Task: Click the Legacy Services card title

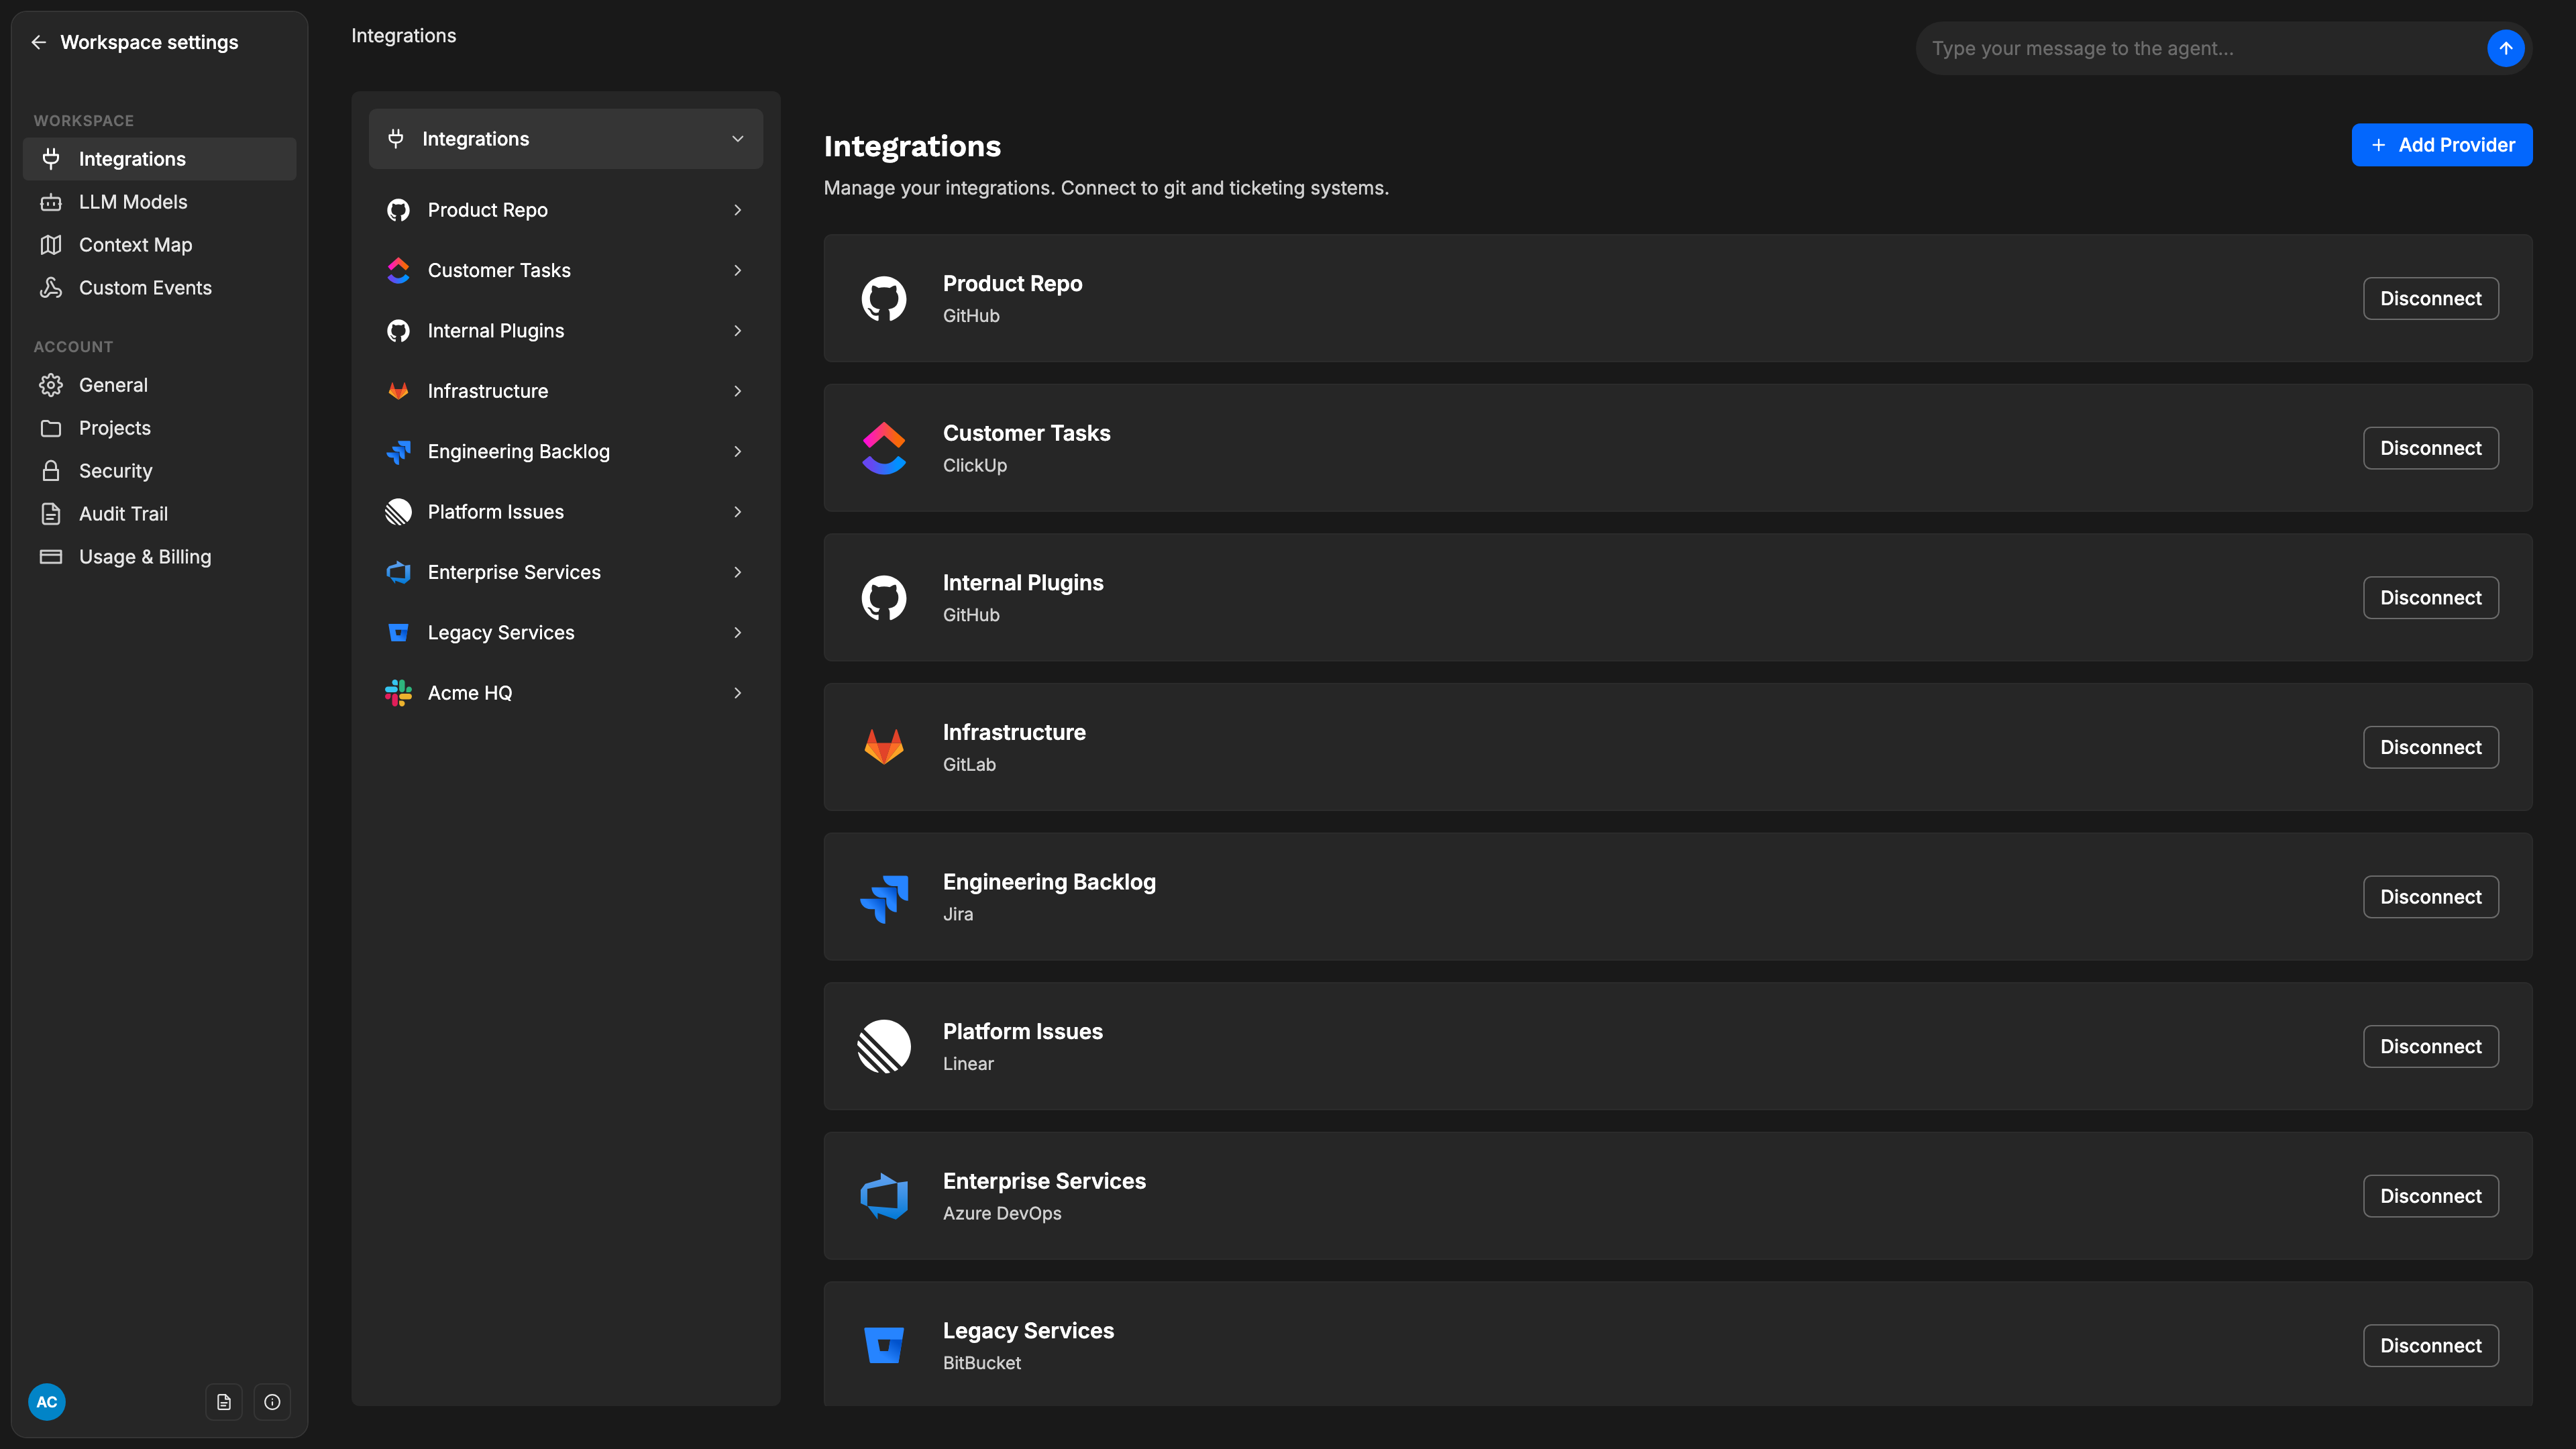Action: point(1028,1331)
